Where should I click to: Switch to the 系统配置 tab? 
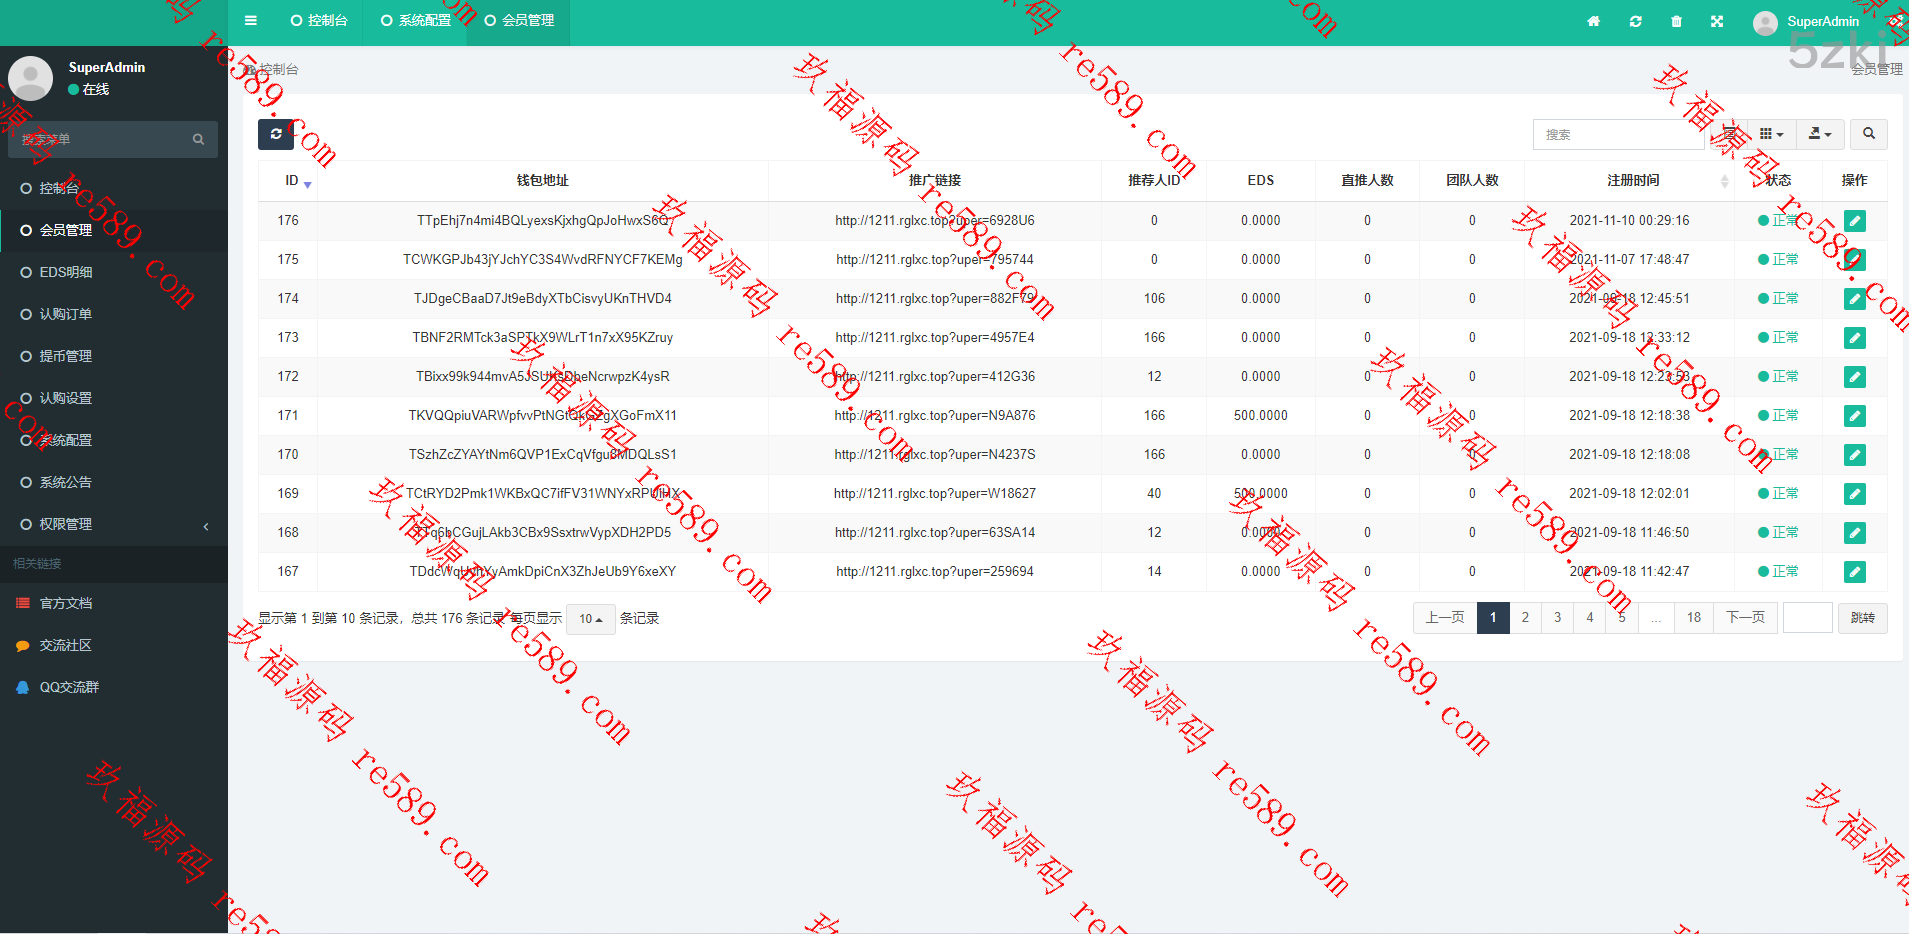click(x=416, y=20)
